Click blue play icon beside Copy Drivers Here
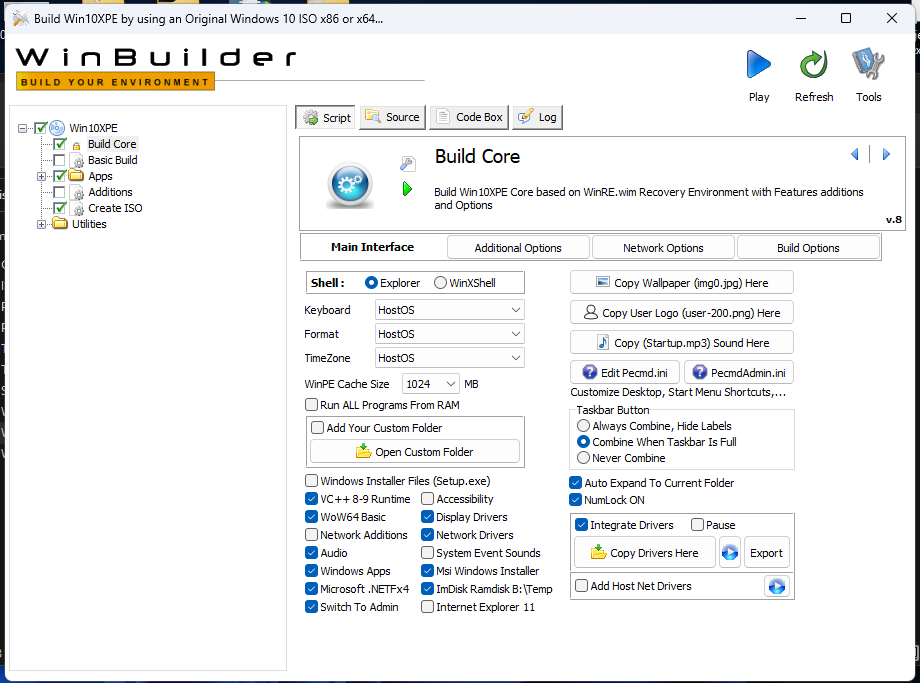This screenshot has height=683, width=920. (x=730, y=553)
